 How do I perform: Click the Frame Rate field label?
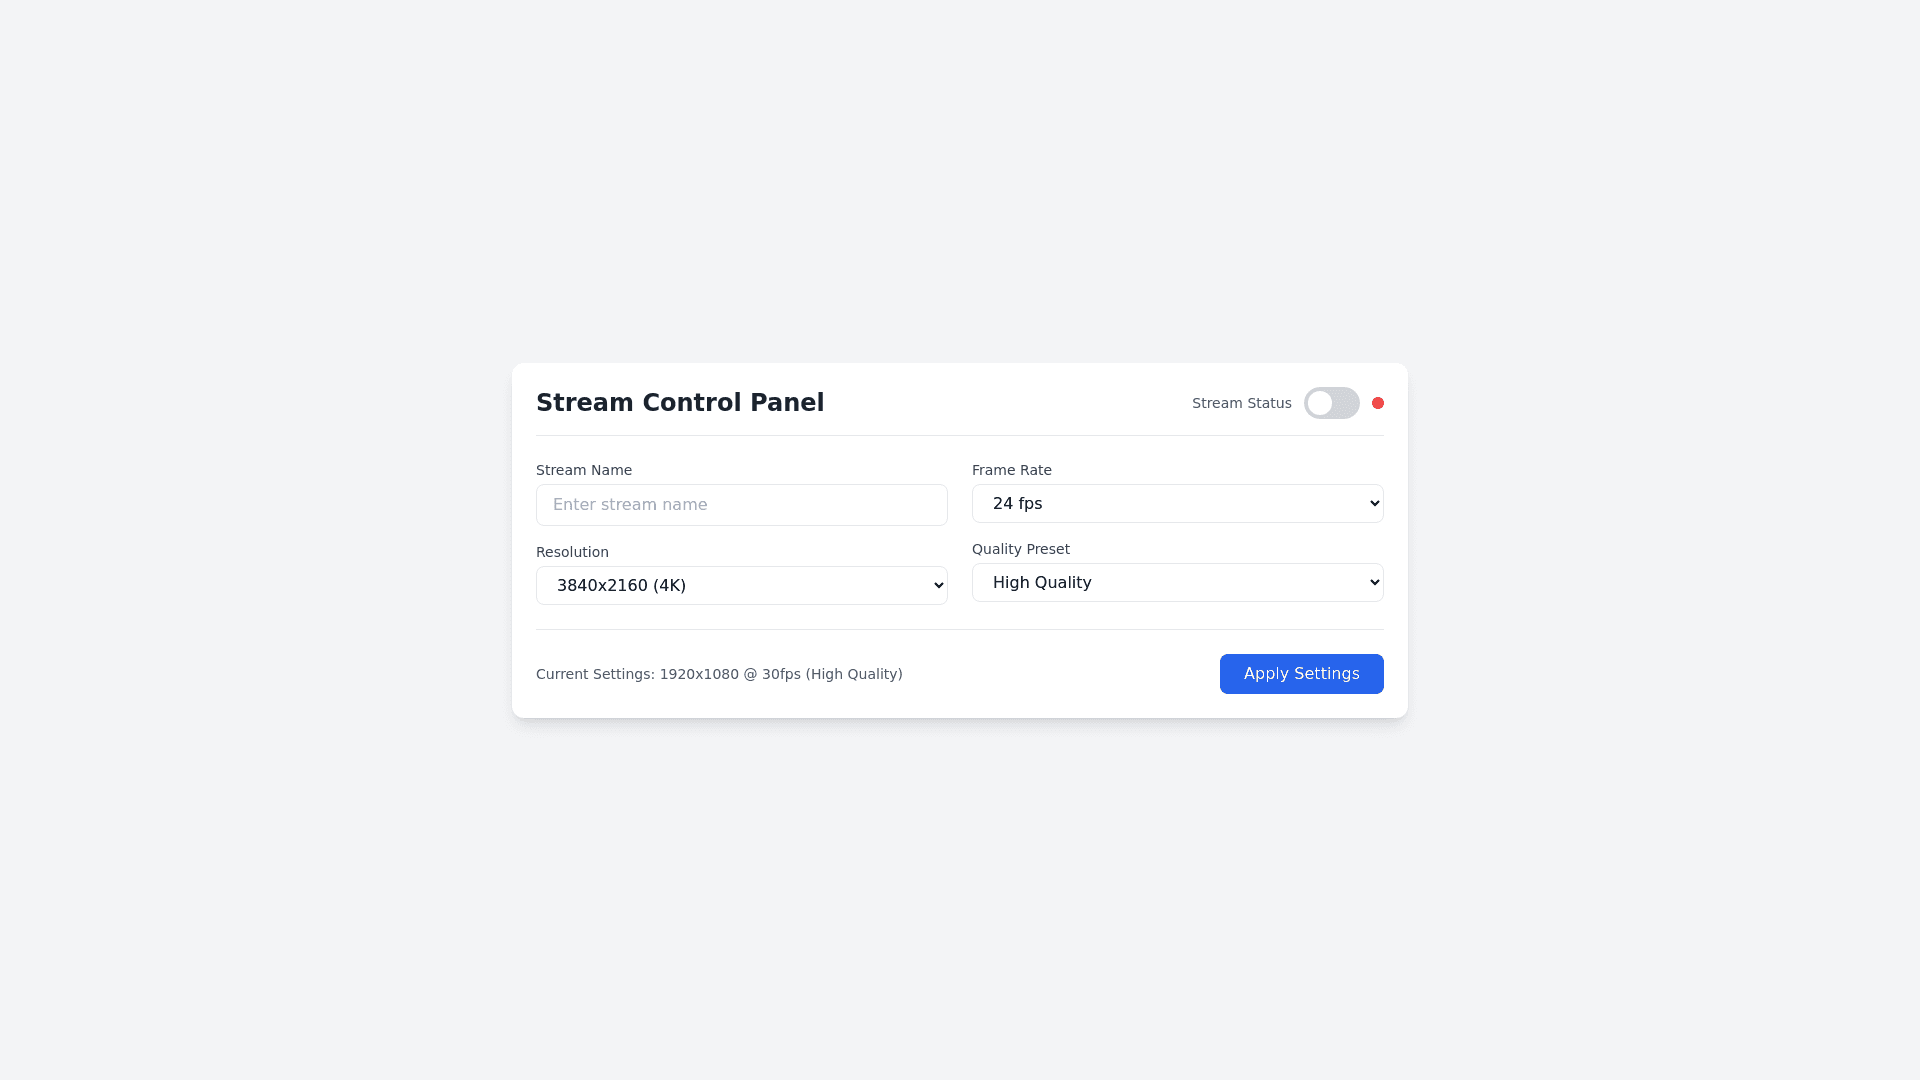tap(1011, 470)
